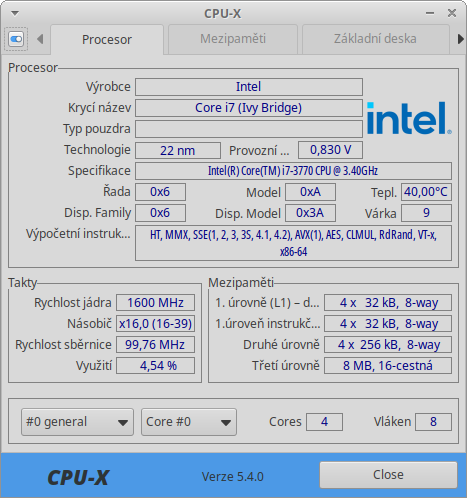Select the Model value 0xA
Image resolution: width=467 pixels, height=498 pixels.
[x=310, y=192]
